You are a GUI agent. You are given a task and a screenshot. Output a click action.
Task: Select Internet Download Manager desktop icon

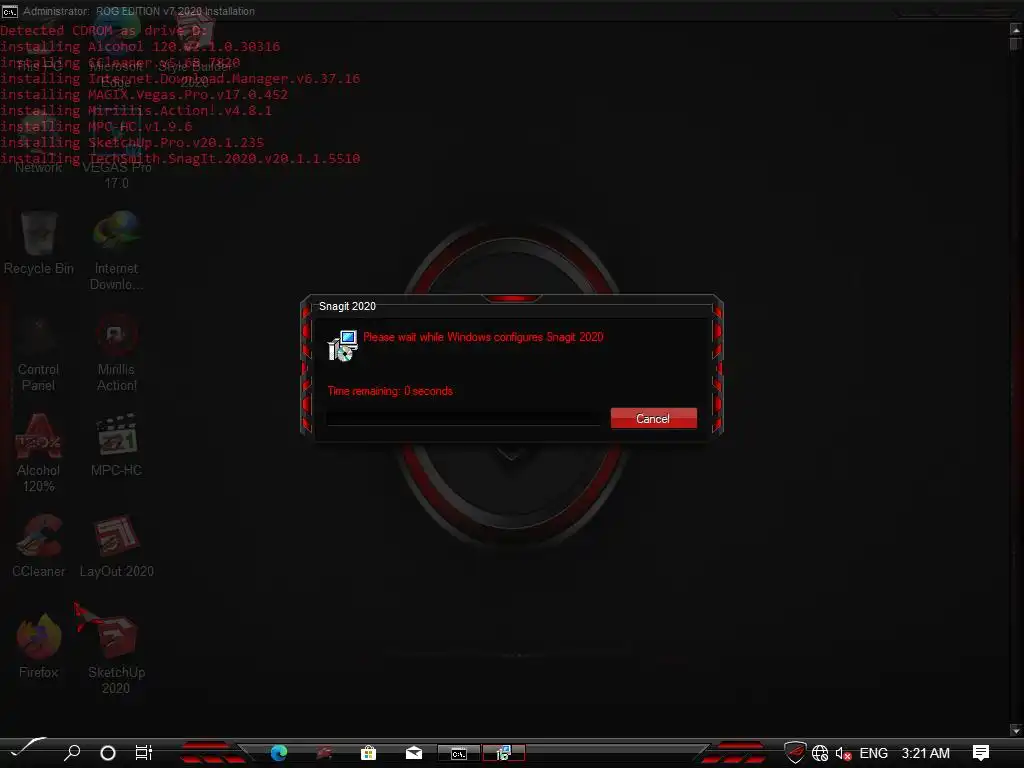point(116,251)
